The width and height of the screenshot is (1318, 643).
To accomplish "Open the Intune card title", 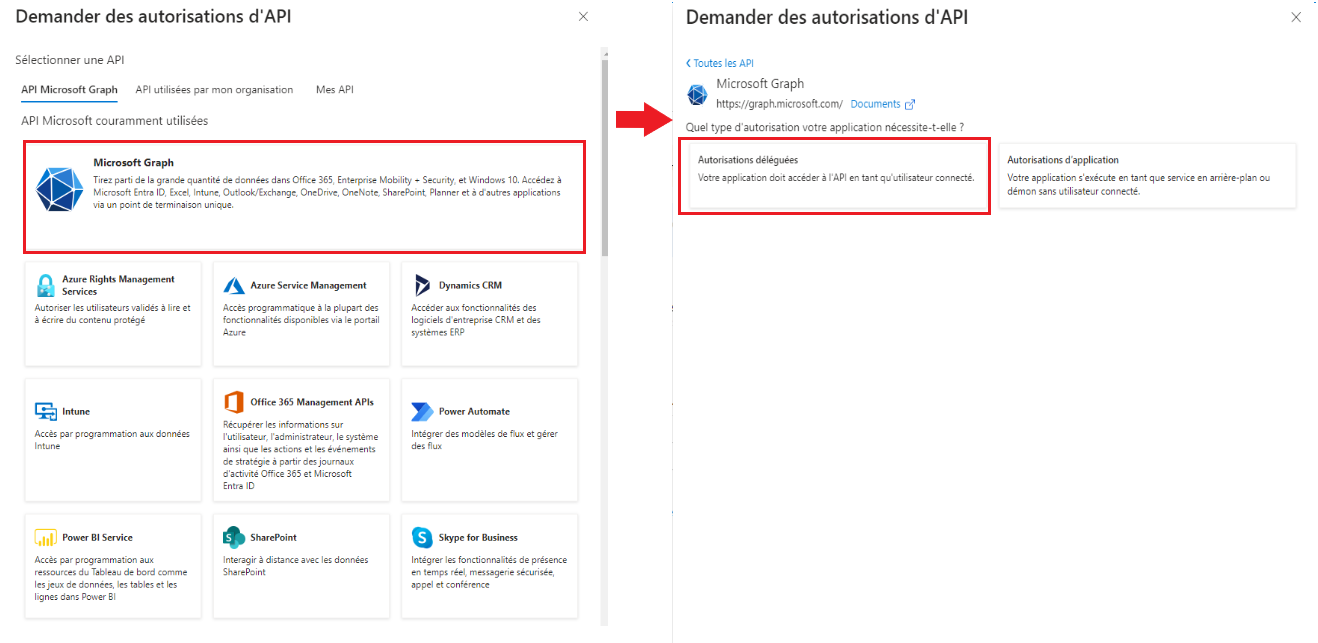I will pyautogui.click(x=76, y=411).
